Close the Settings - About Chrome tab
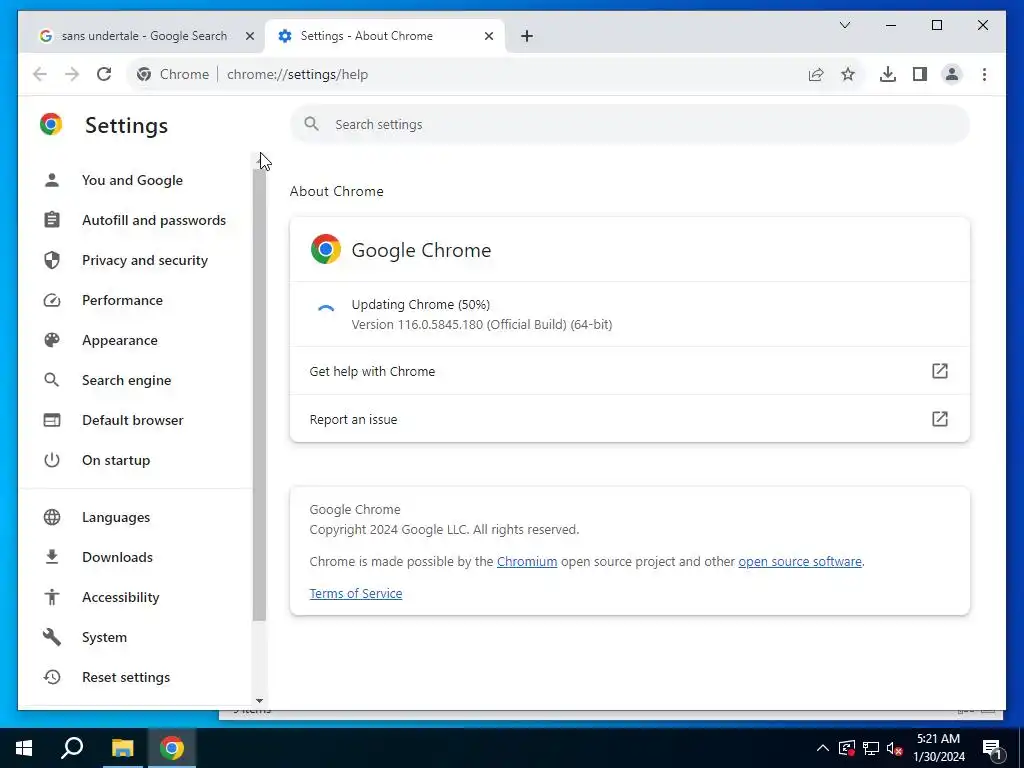 [x=488, y=36]
